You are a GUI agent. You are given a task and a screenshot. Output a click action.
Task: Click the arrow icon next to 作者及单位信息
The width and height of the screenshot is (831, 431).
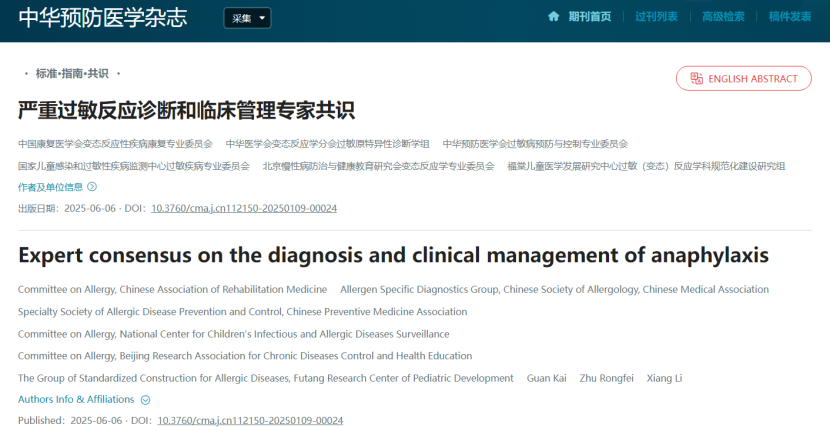92,187
